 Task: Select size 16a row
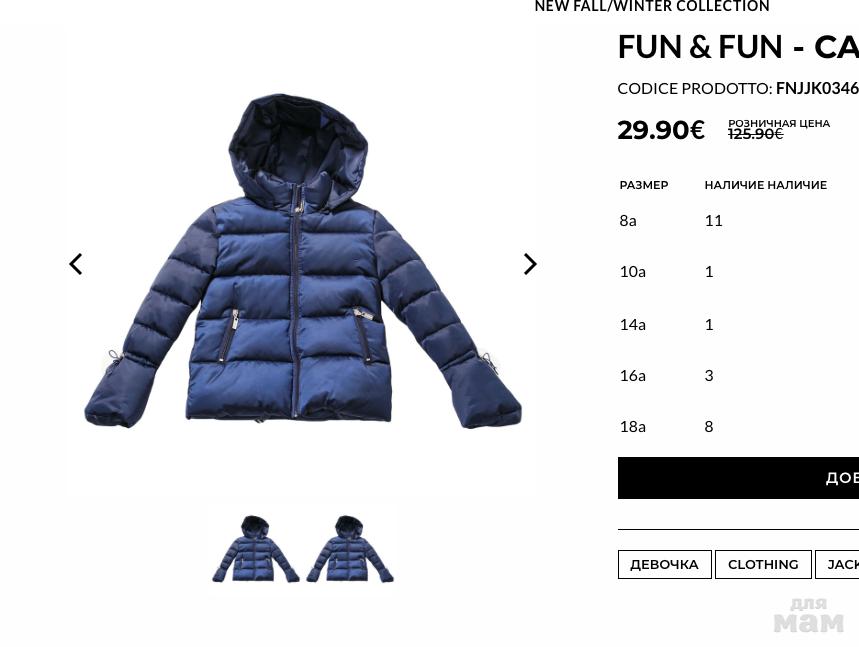pos(738,375)
